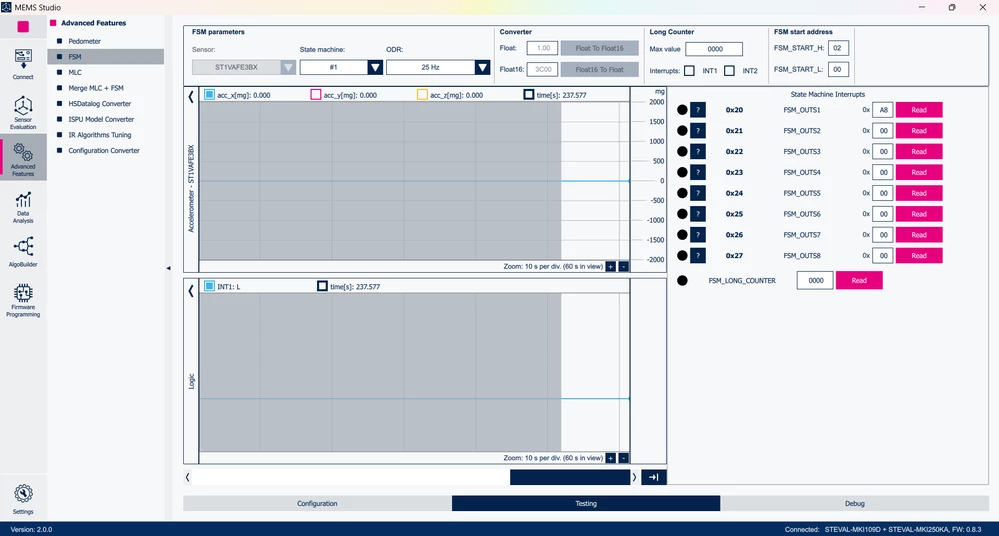Click FSM_START_H address field

click(x=838, y=48)
